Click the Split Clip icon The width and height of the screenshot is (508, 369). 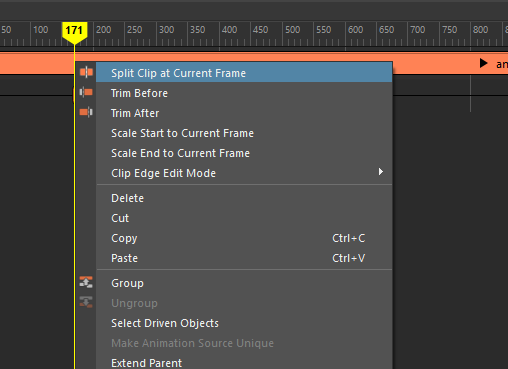[x=86, y=72]
